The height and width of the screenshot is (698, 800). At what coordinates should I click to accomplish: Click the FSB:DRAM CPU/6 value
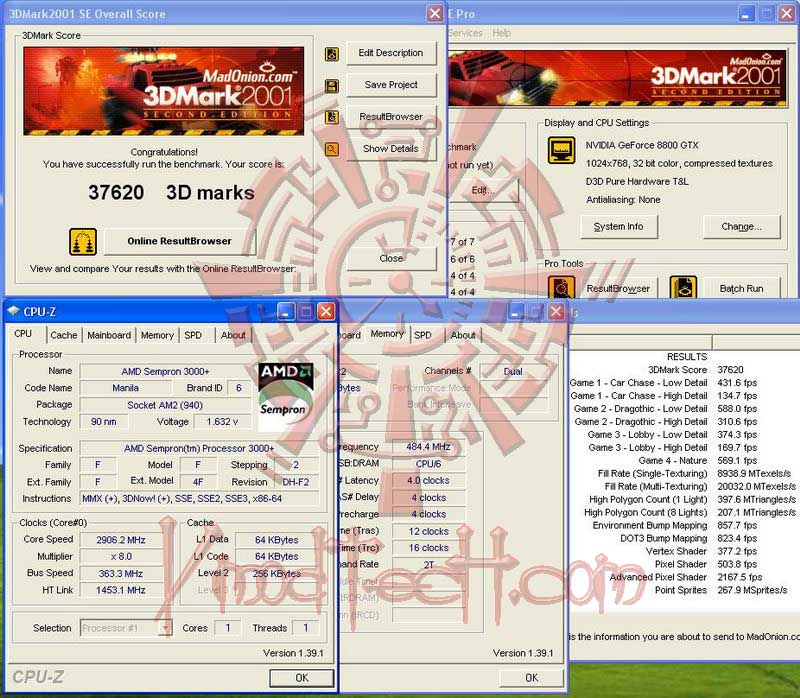[x=429, y=463]
